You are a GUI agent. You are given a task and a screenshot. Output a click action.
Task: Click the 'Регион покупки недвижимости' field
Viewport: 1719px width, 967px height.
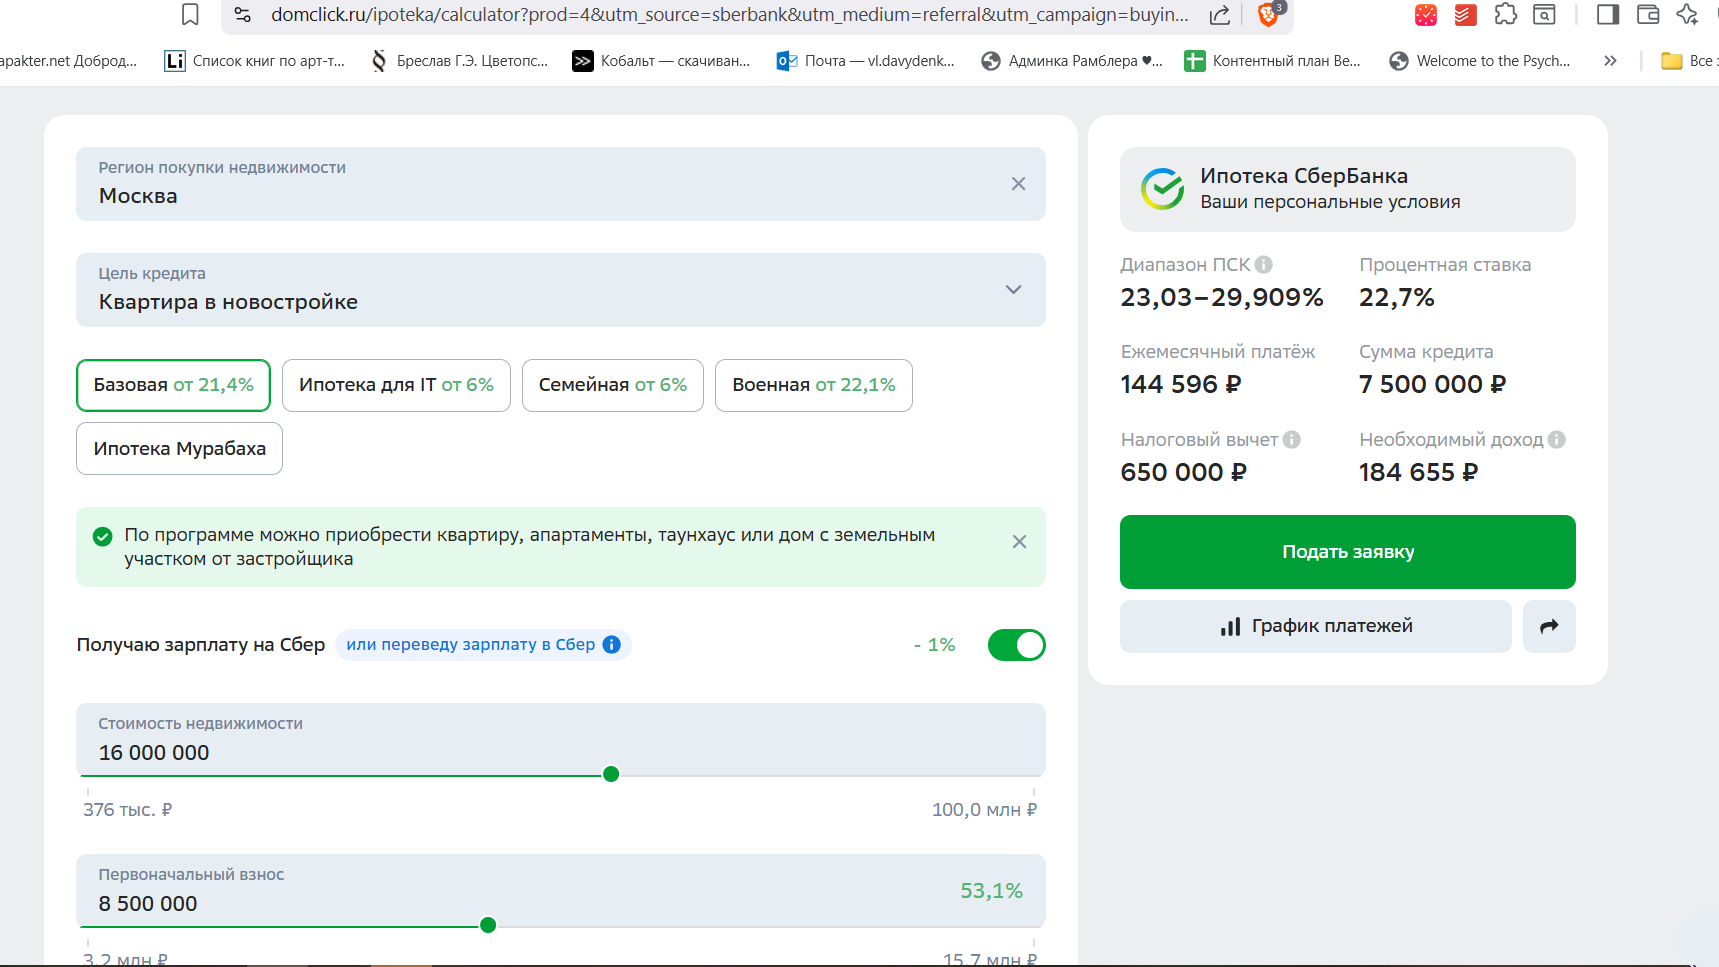(561, 184)
